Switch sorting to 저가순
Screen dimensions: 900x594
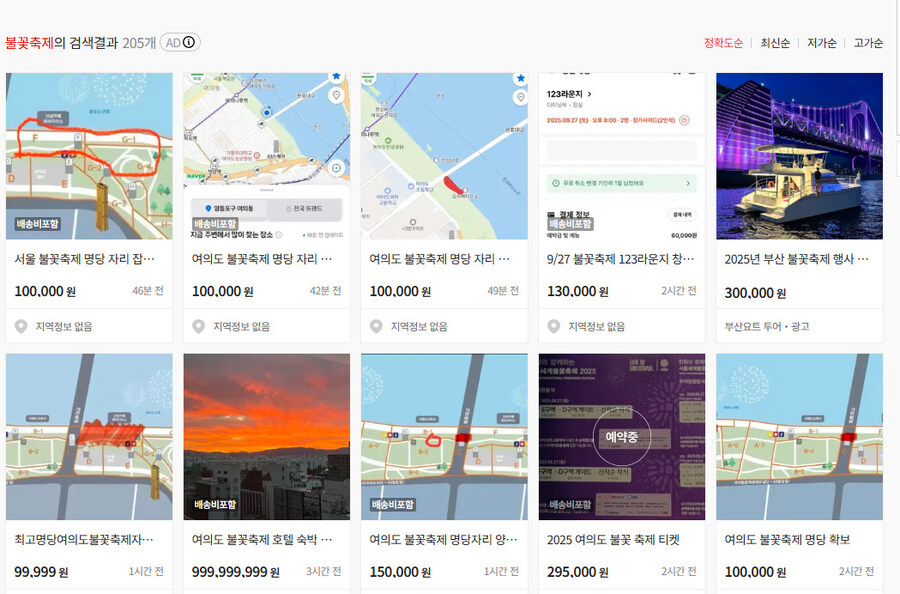click(821, 43)
